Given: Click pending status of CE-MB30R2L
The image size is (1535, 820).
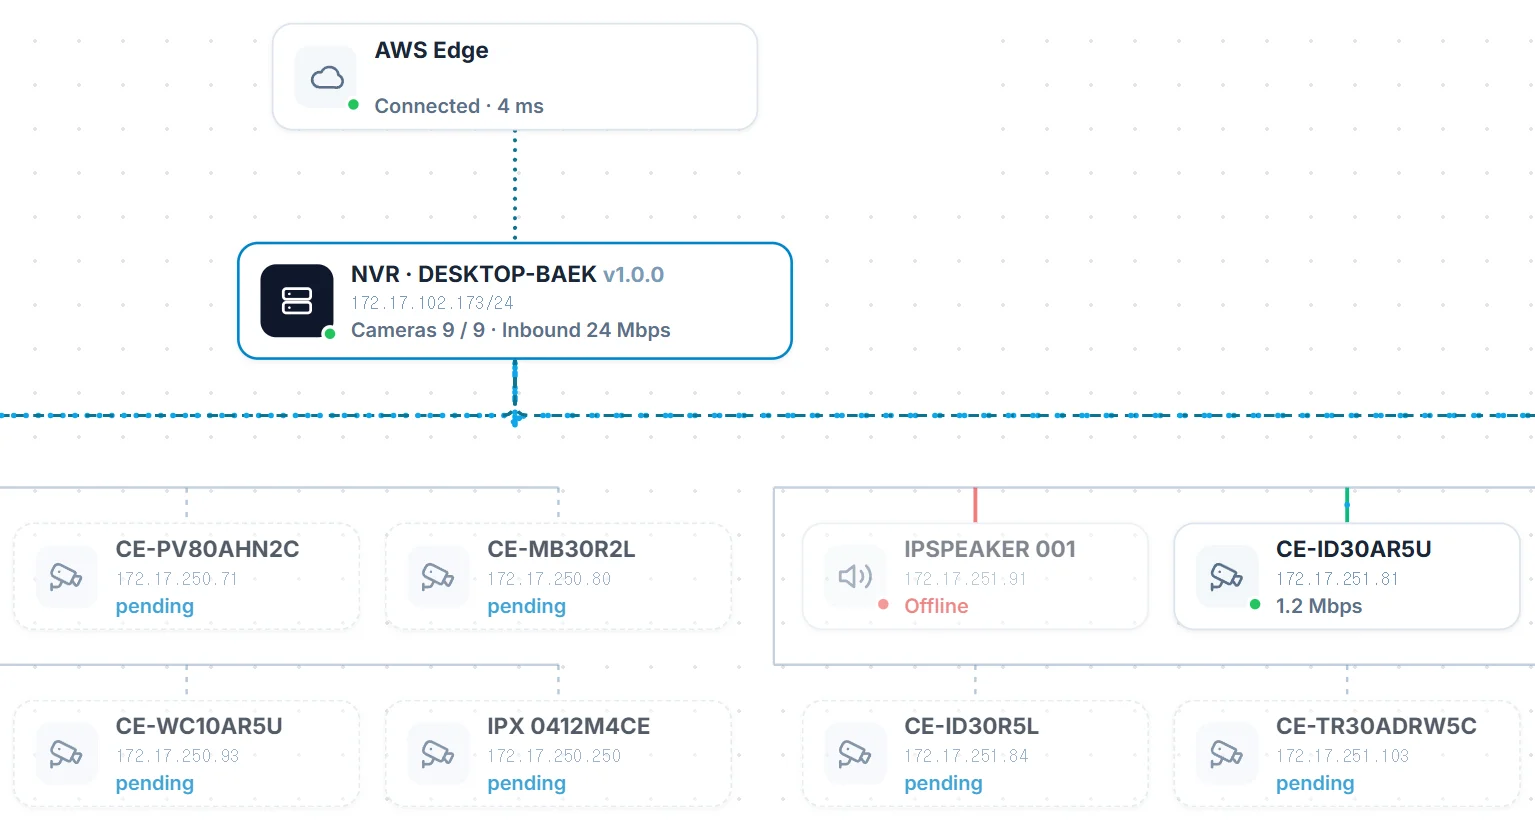Looking at the screenshot, I should (527, 607).
